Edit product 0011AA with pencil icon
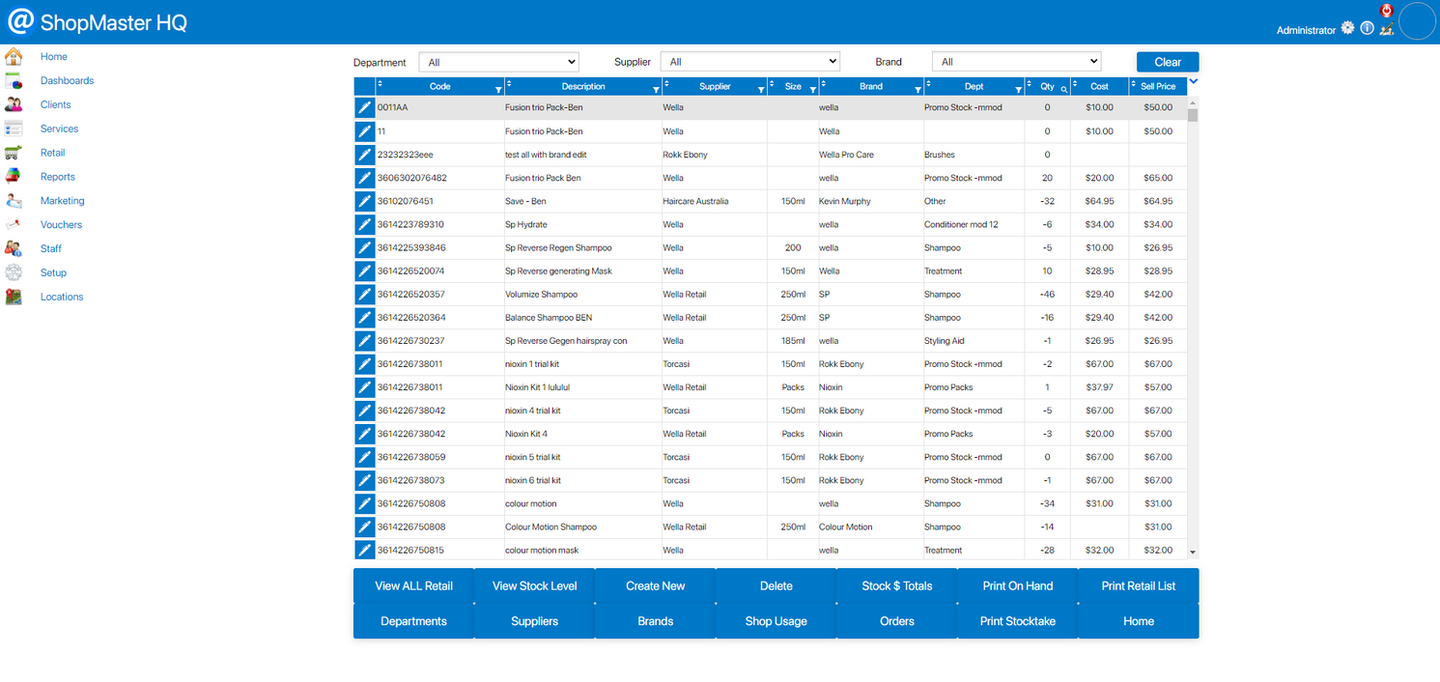This screenshot has height=682, width=1440. [x=365, y=108]
